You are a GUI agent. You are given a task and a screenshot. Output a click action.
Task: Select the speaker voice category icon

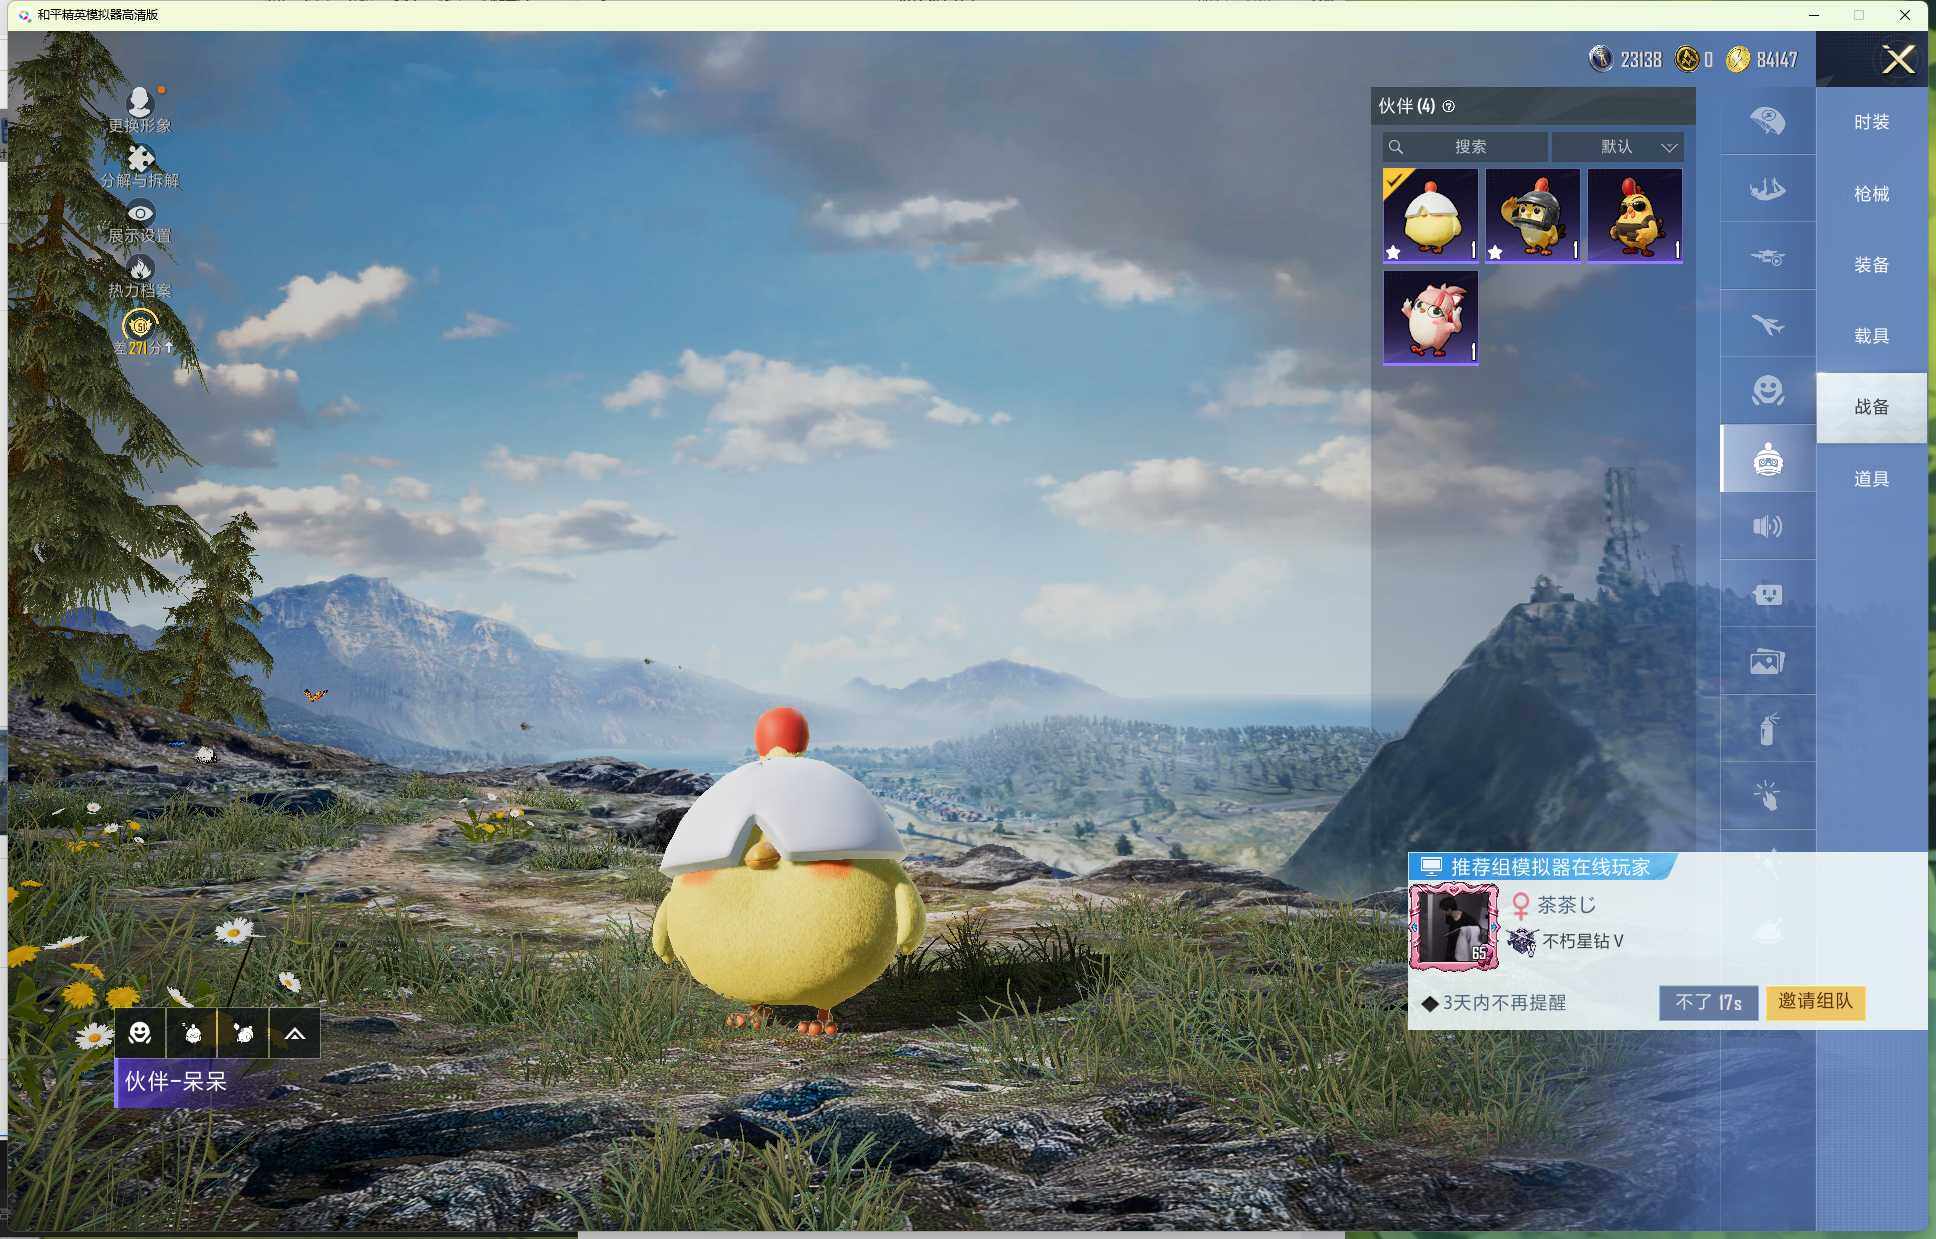(1767, 526)
